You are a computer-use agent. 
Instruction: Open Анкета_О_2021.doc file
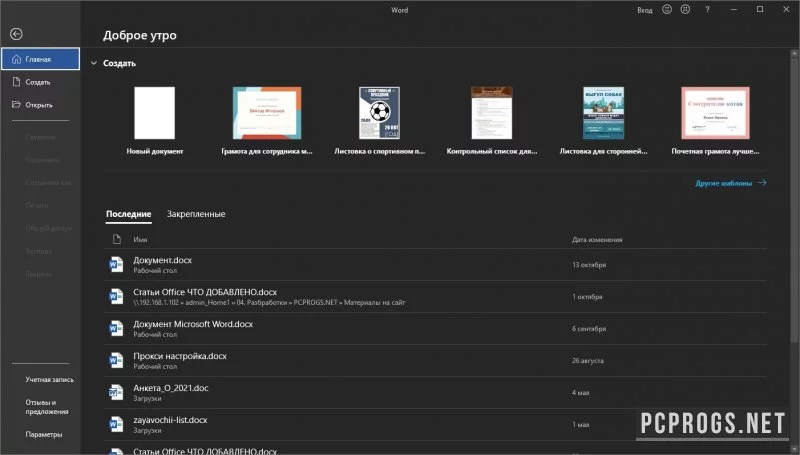click(x=435, y=392)
